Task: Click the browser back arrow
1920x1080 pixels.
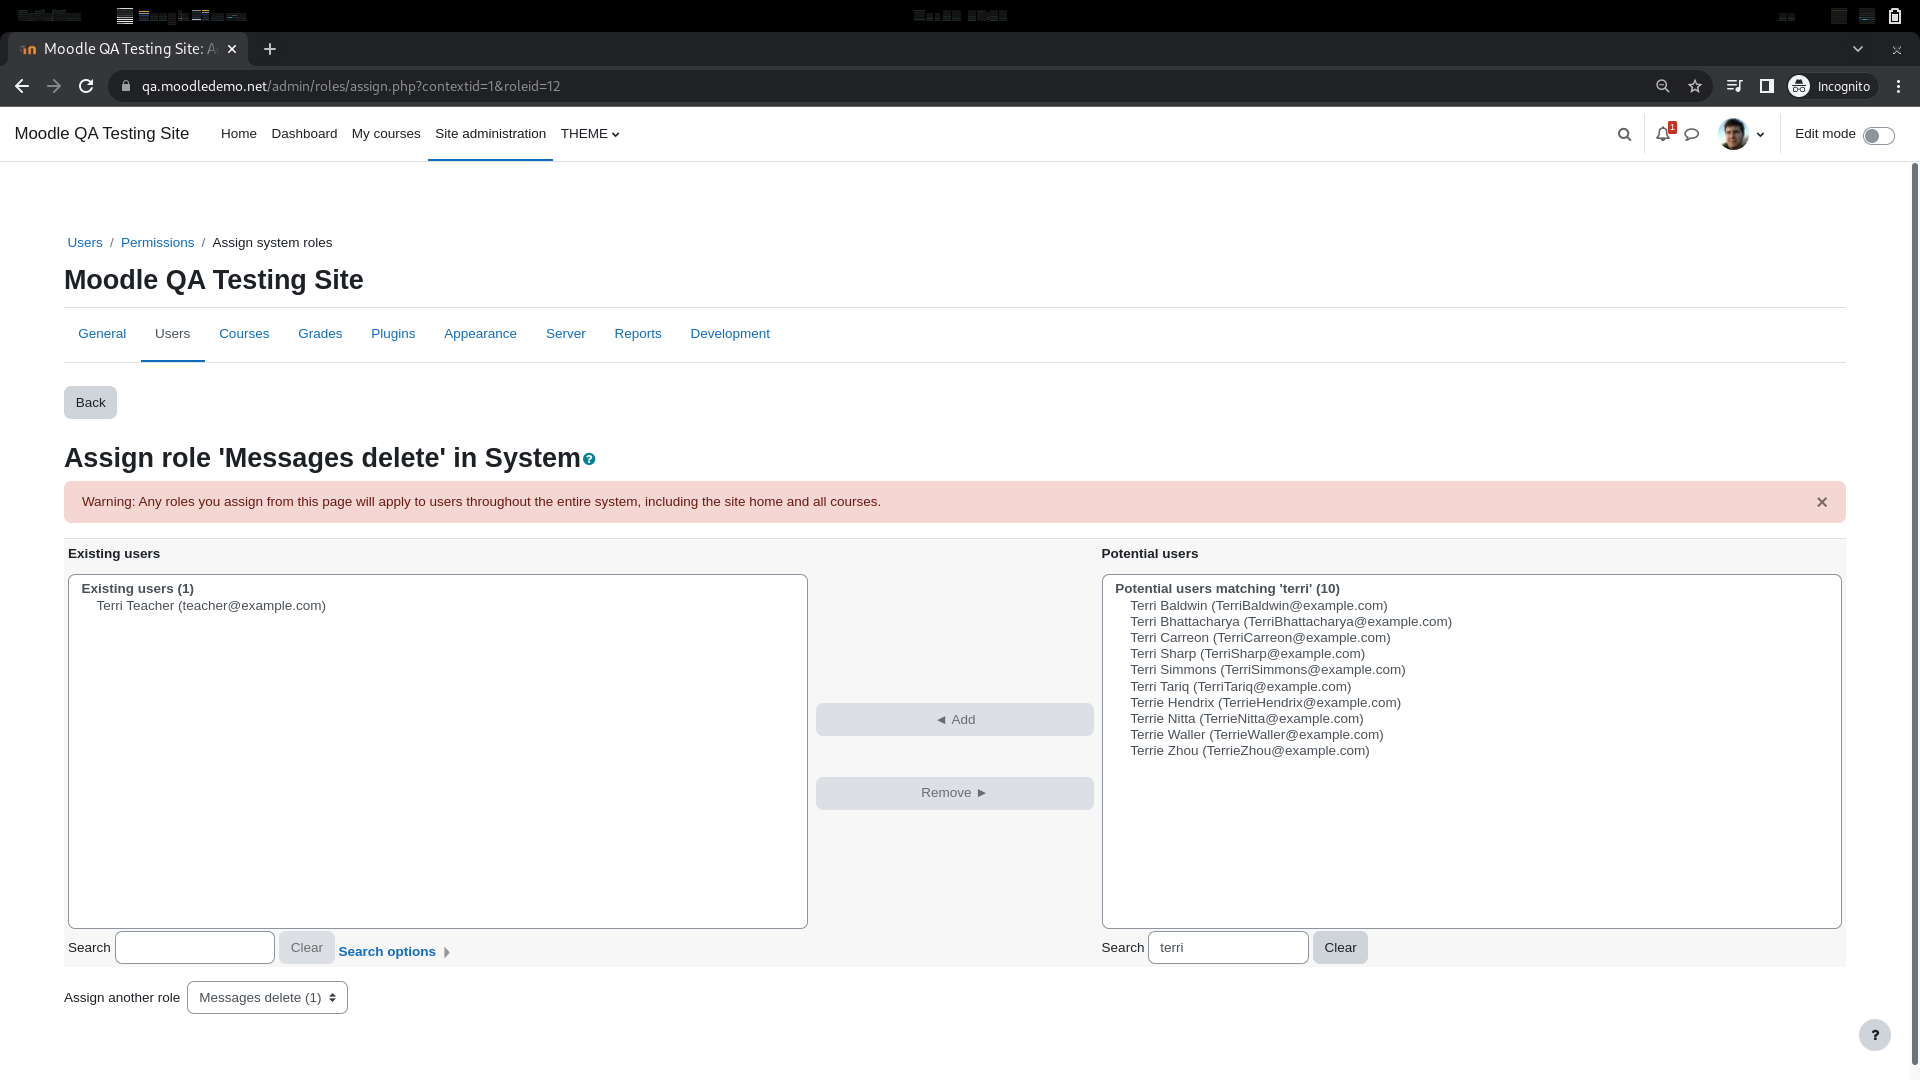Action: click(22, 86)
